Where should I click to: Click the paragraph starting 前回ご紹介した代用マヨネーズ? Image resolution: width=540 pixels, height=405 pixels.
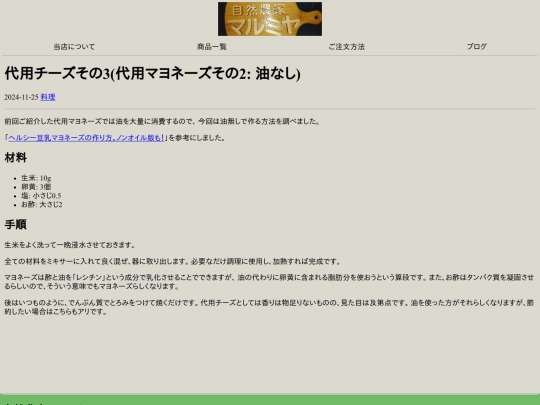[x=162, y=121]
